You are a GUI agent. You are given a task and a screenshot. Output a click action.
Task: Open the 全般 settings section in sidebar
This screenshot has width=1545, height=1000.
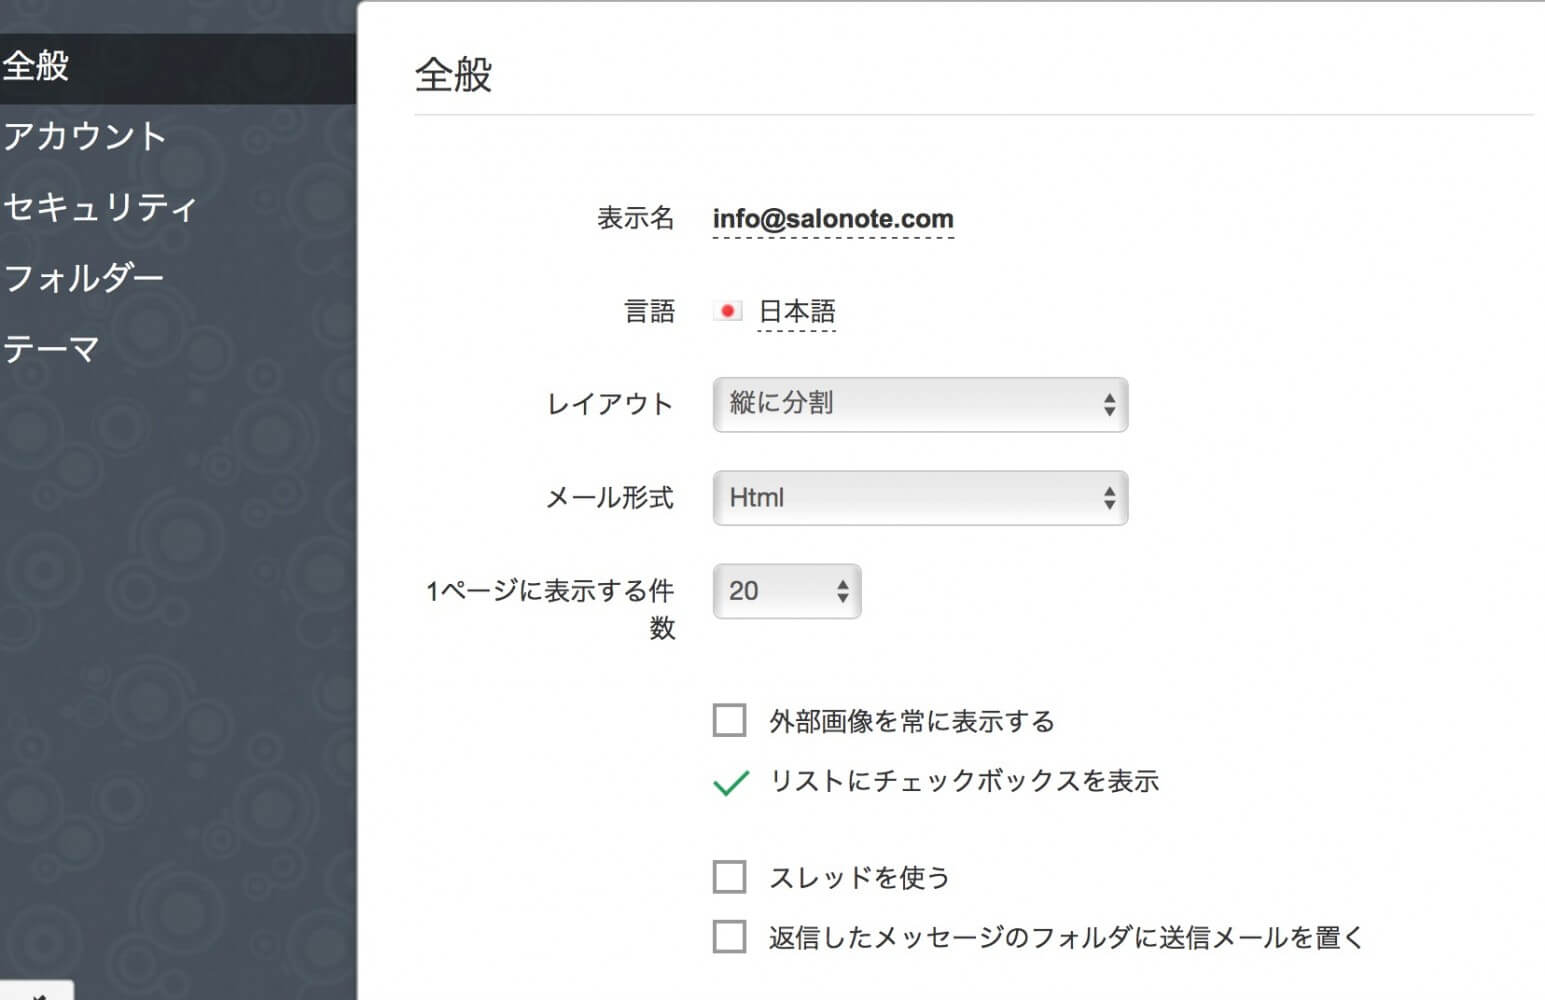click(177, 67)
